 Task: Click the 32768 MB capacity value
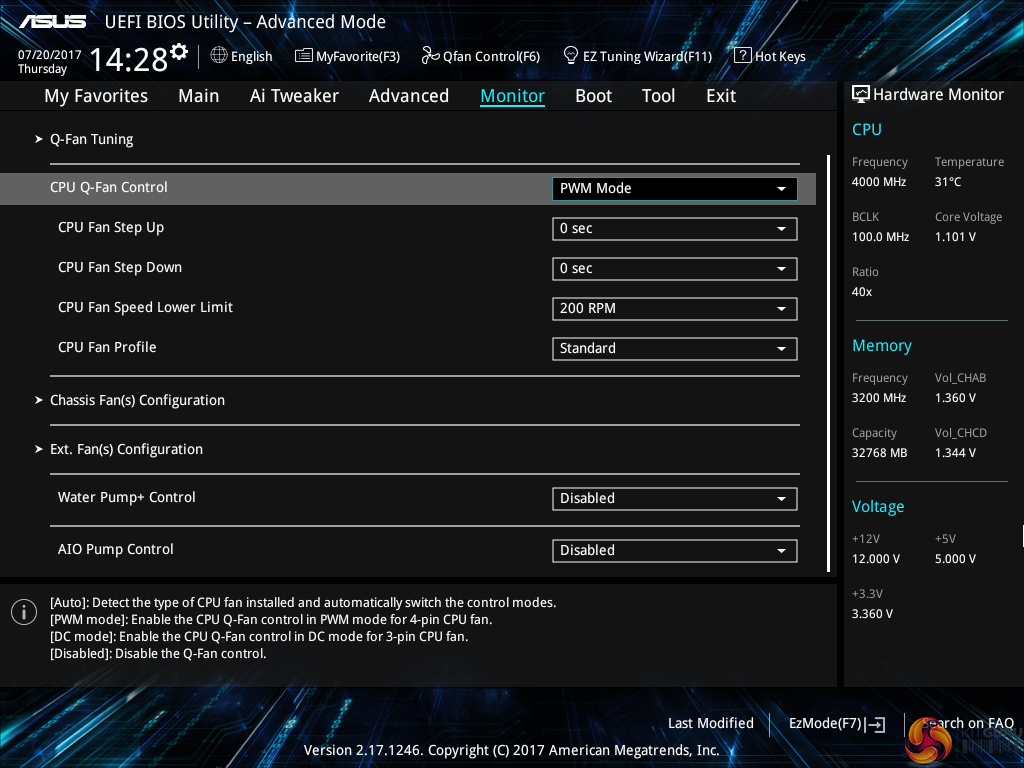pyautogui.click(x=879, y=453)
